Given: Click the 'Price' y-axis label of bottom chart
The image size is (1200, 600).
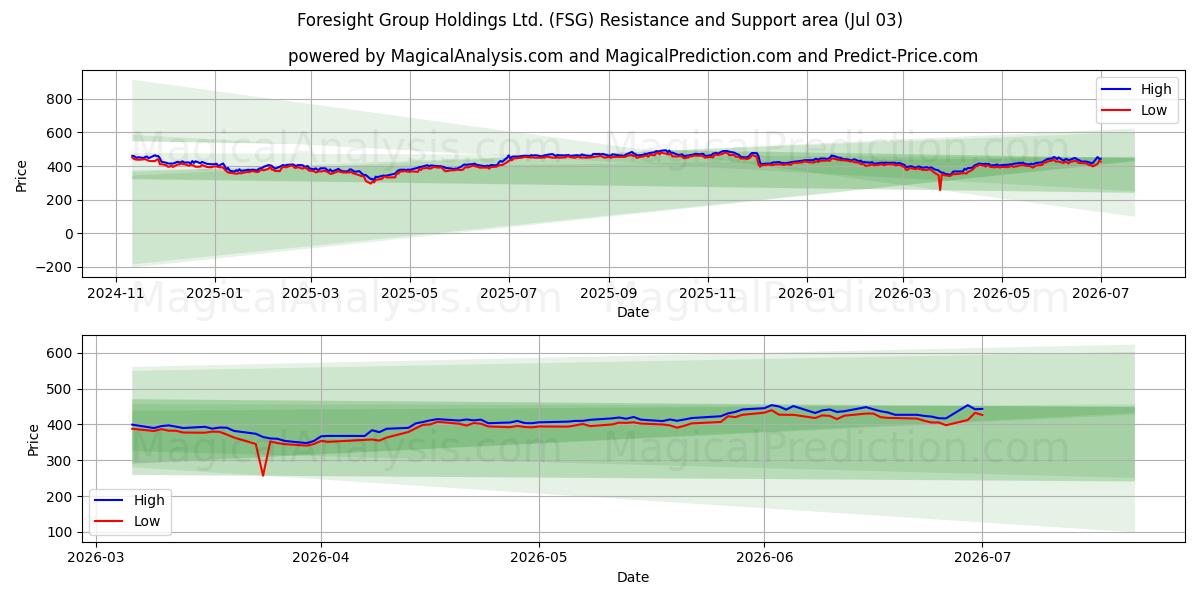Looking at the screenshot, I should click(35, 440).
